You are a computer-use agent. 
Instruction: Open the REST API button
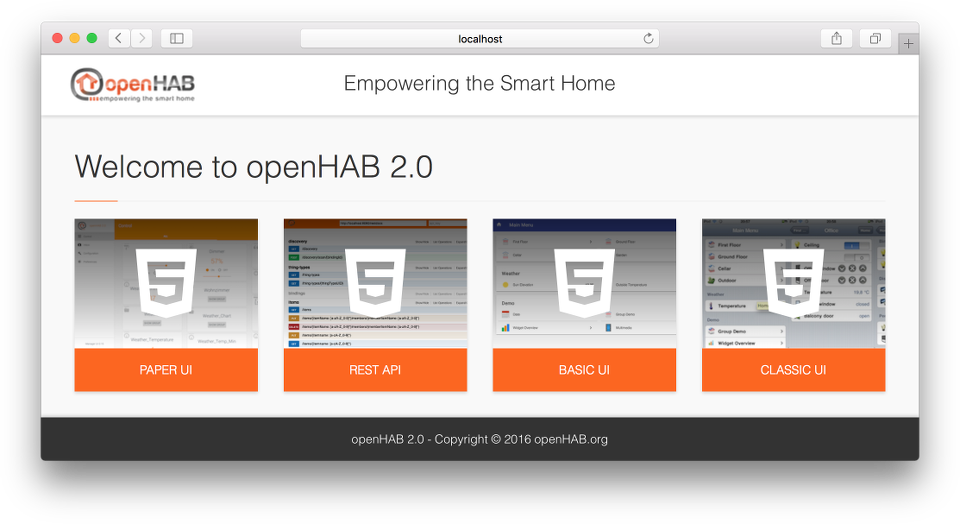375,370
